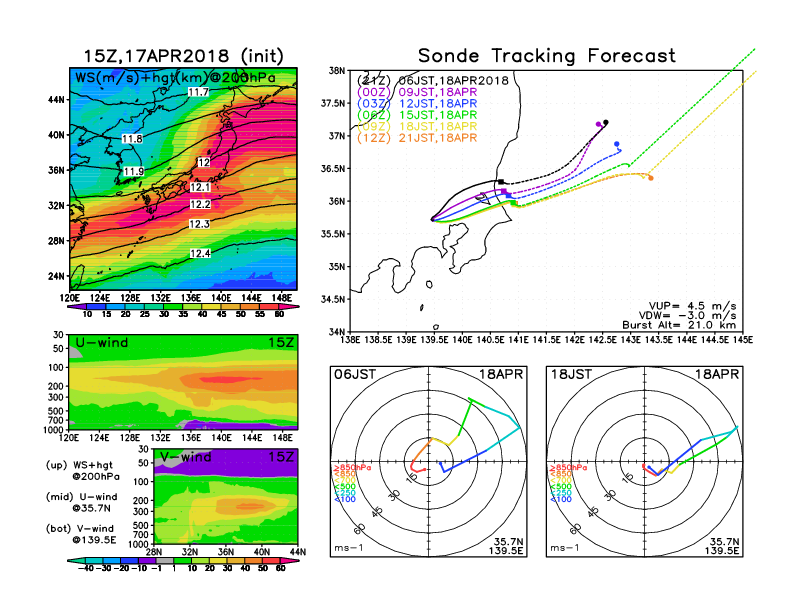Click the "Burst Alt= 21.0 km" value
792x612 pixels.
pos(679,325)
